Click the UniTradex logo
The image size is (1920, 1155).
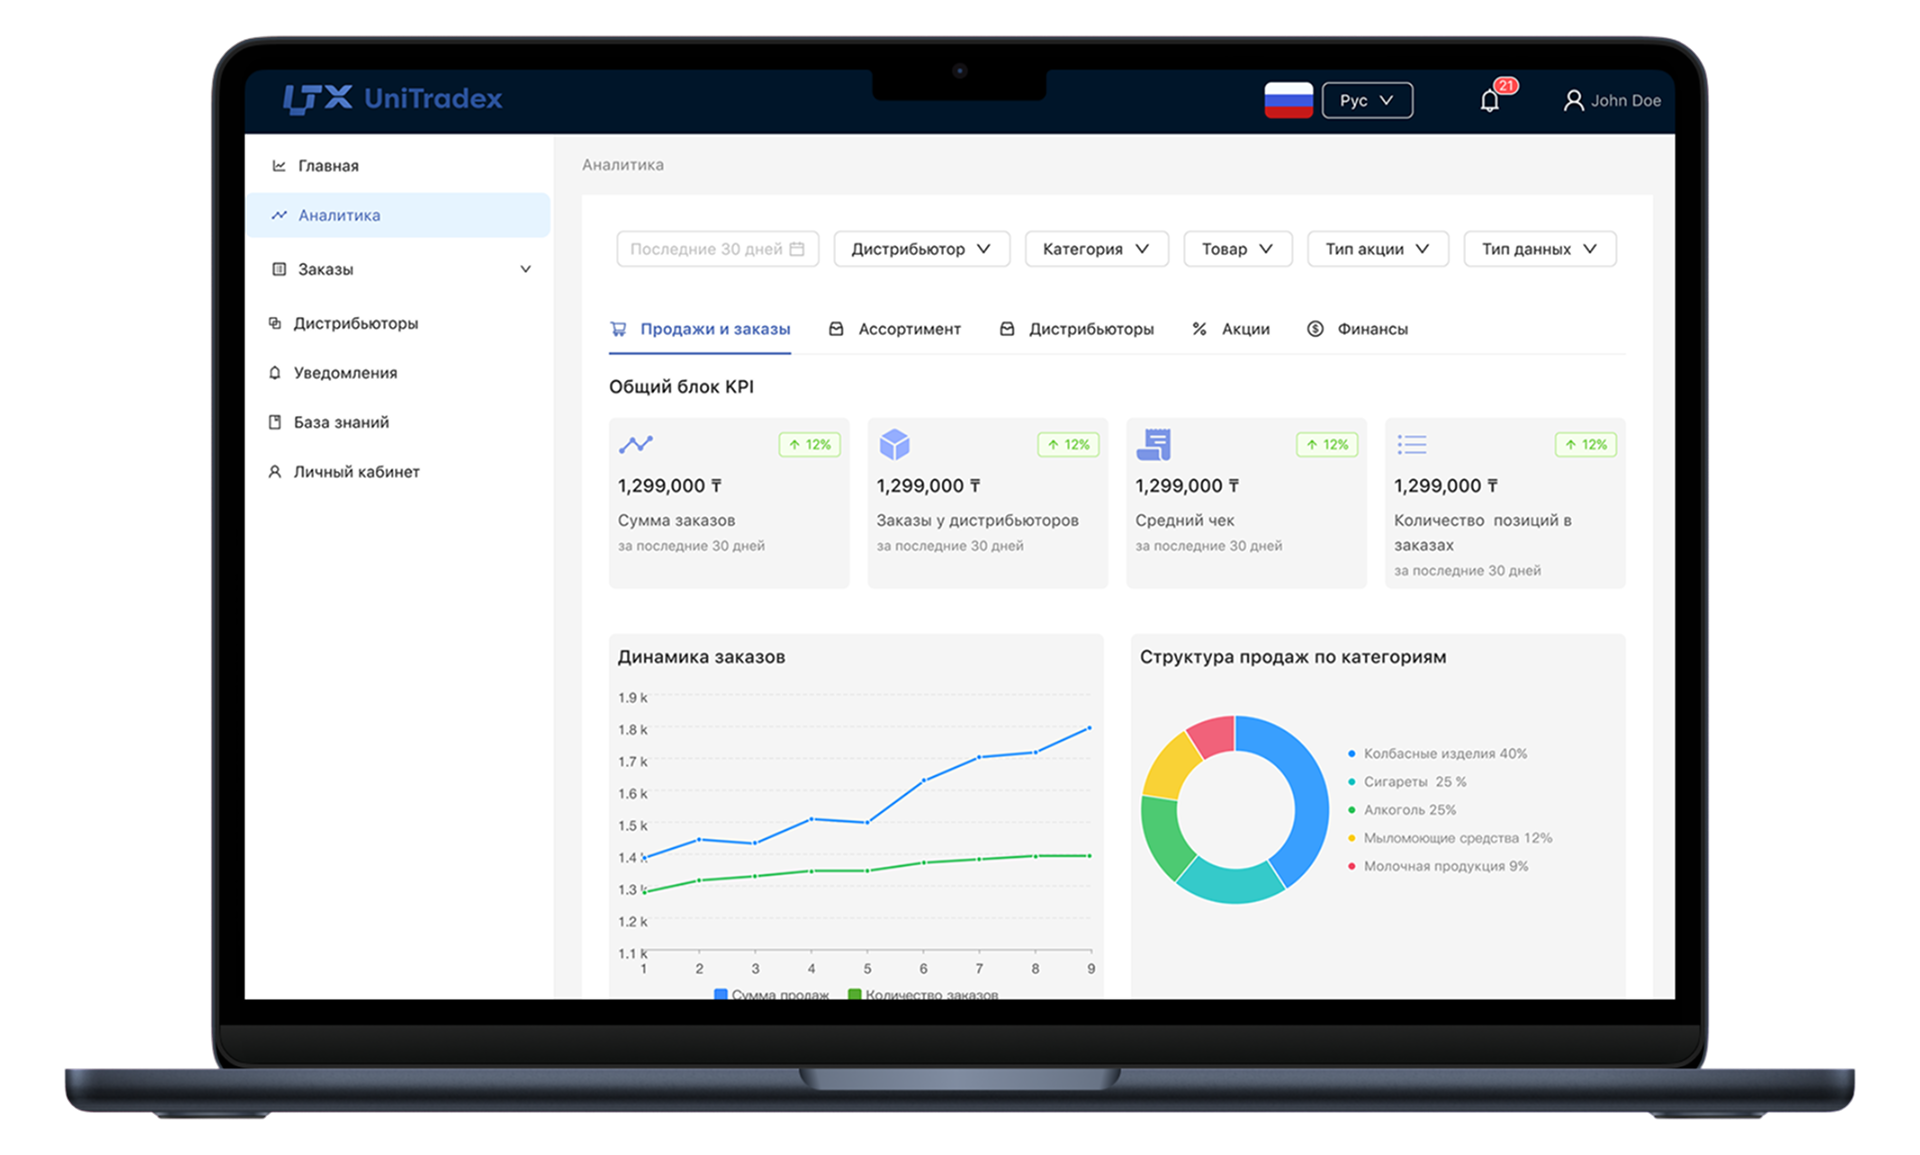(x=392, y=98)
